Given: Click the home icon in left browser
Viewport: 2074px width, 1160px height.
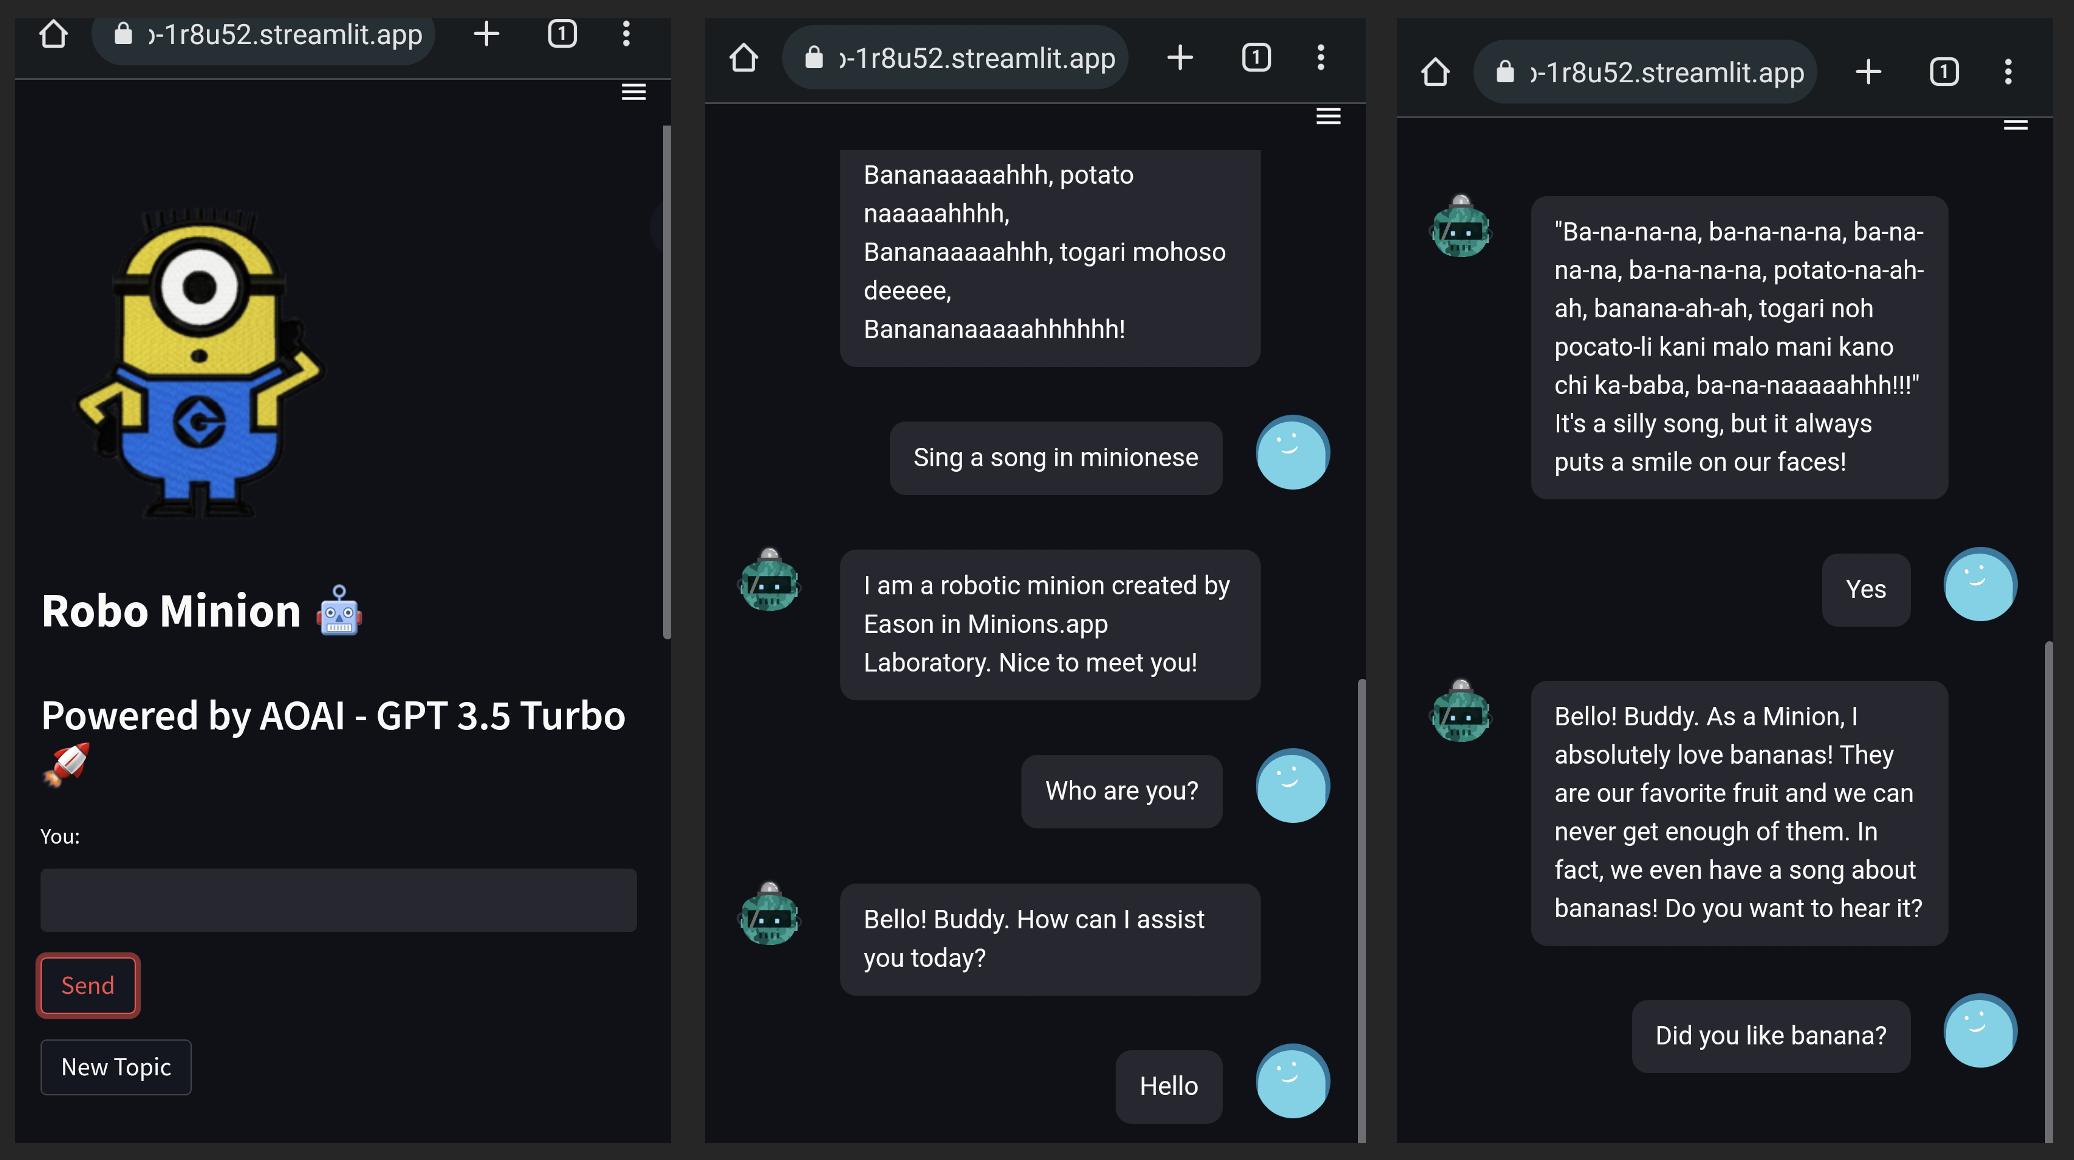Looking at the screenshot, I should click(x=53, y=35).
